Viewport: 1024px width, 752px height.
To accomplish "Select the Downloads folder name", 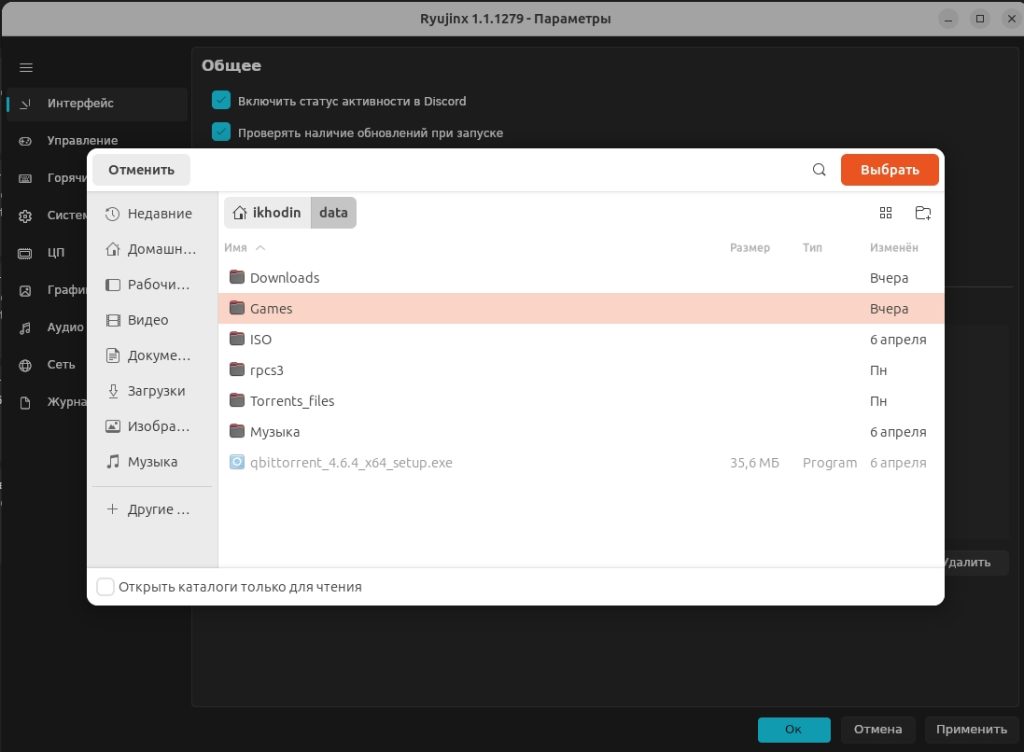I will pos(285,277).
